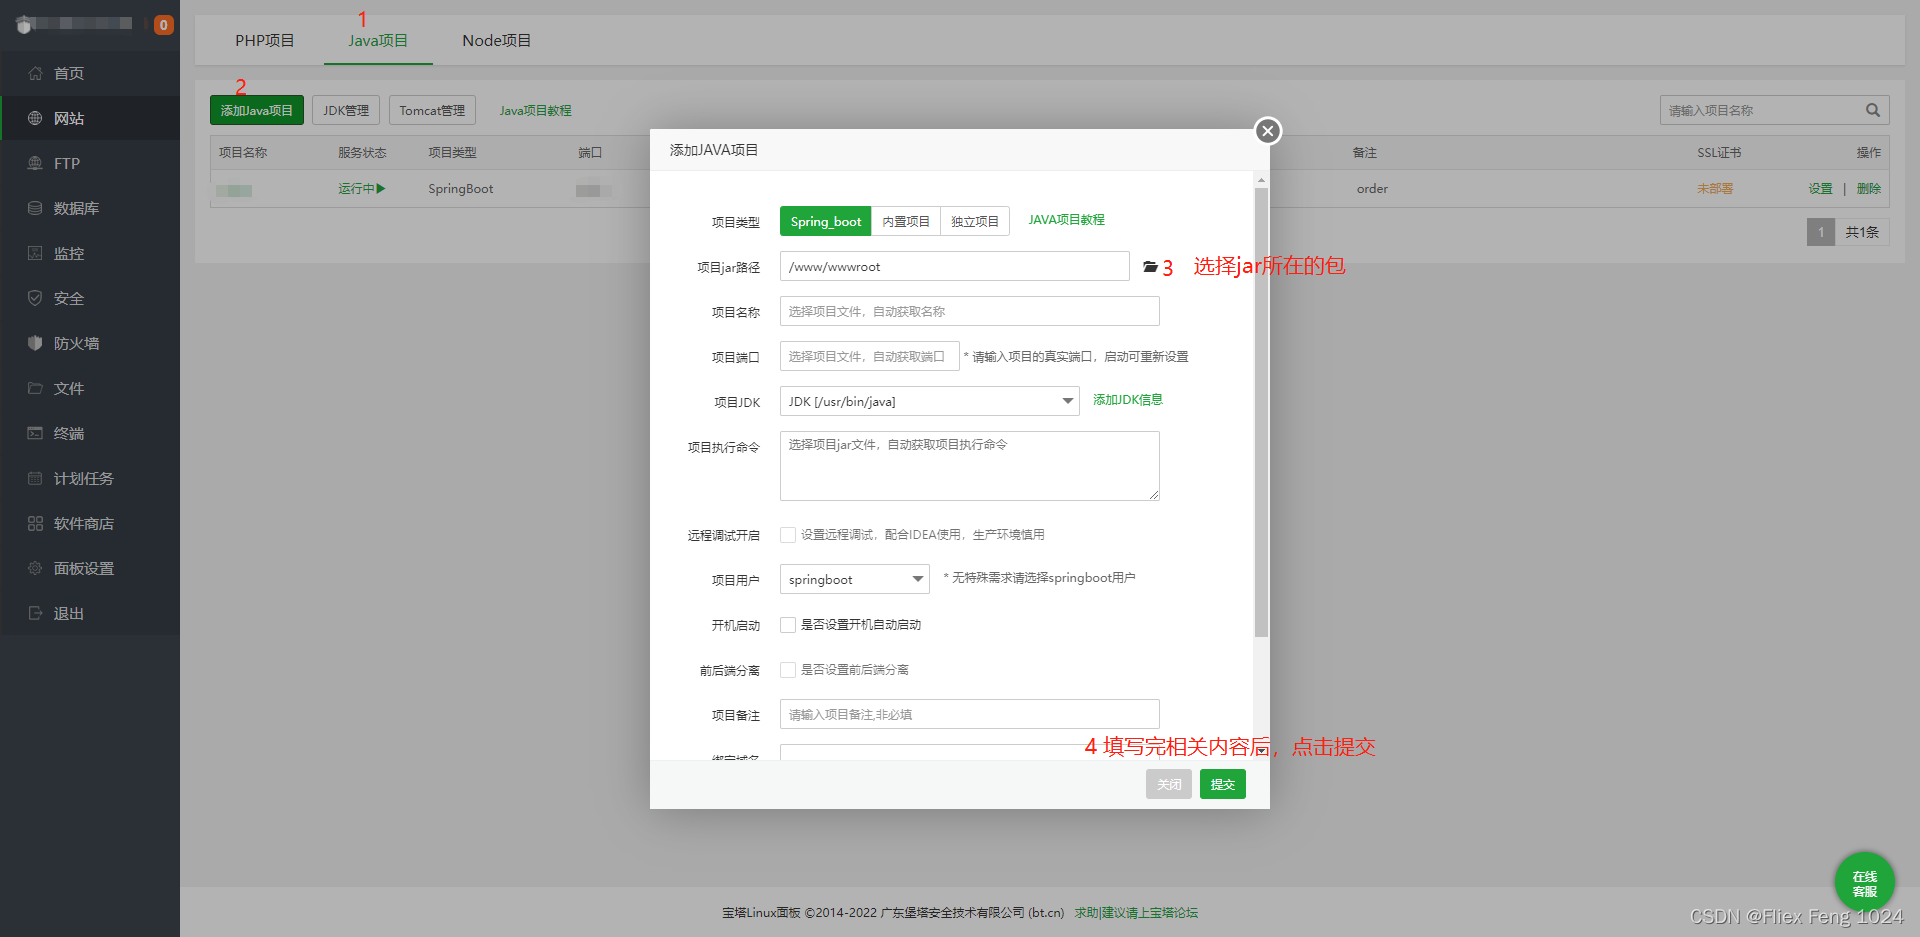Click the FTP icon in sidebar
Image resolution: width=1920 pixels, height=937 pixels.
click(x=35, y=163)
